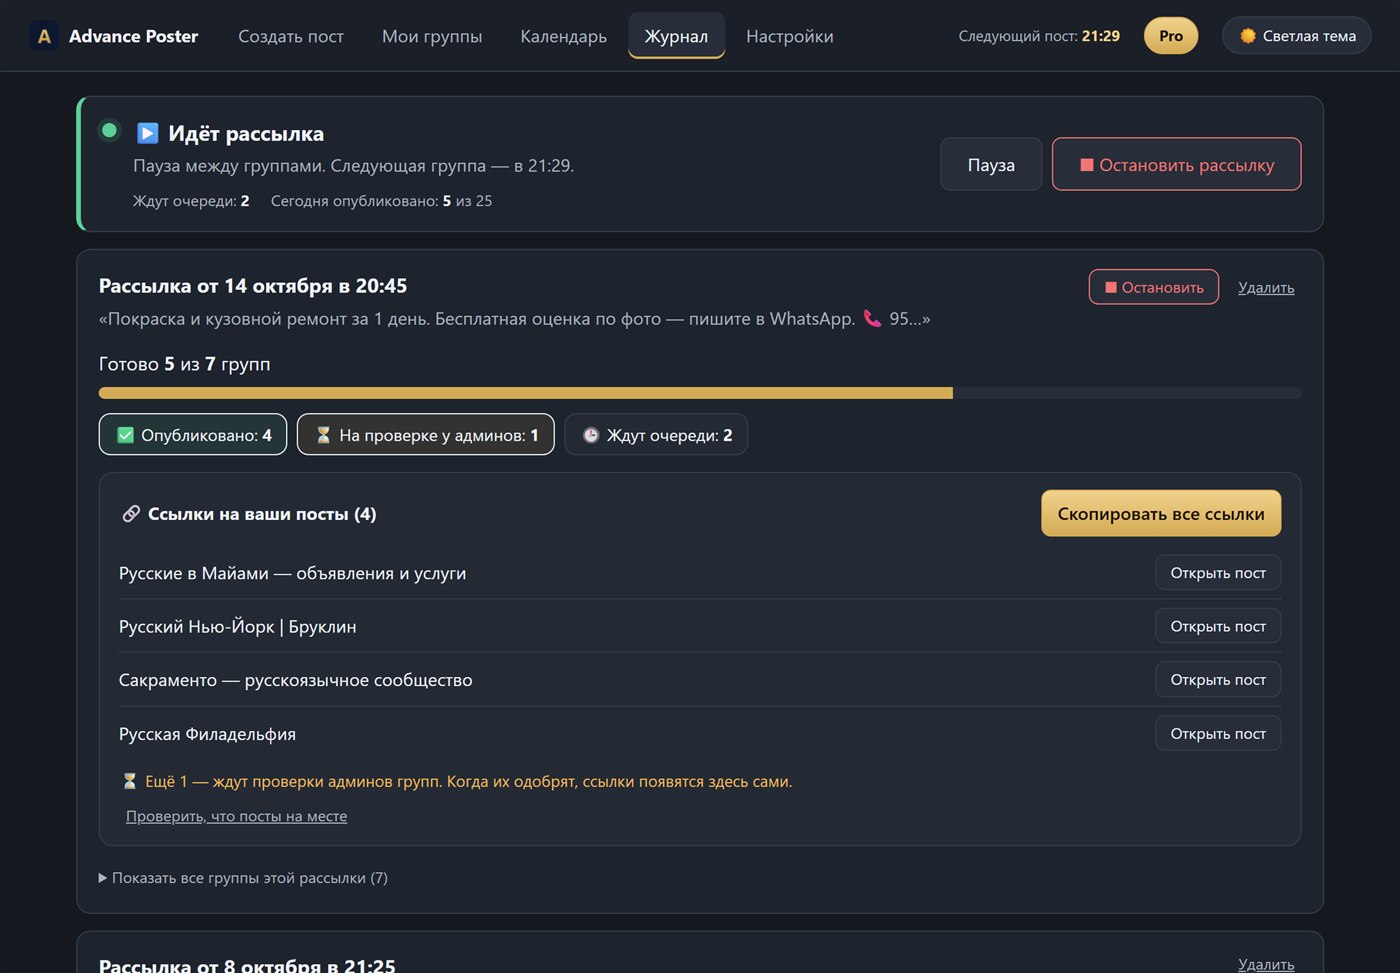Select the Журнал tab
Image resolution: width=1400 pixels, height=973 pixels.
(x=676, y=36)
